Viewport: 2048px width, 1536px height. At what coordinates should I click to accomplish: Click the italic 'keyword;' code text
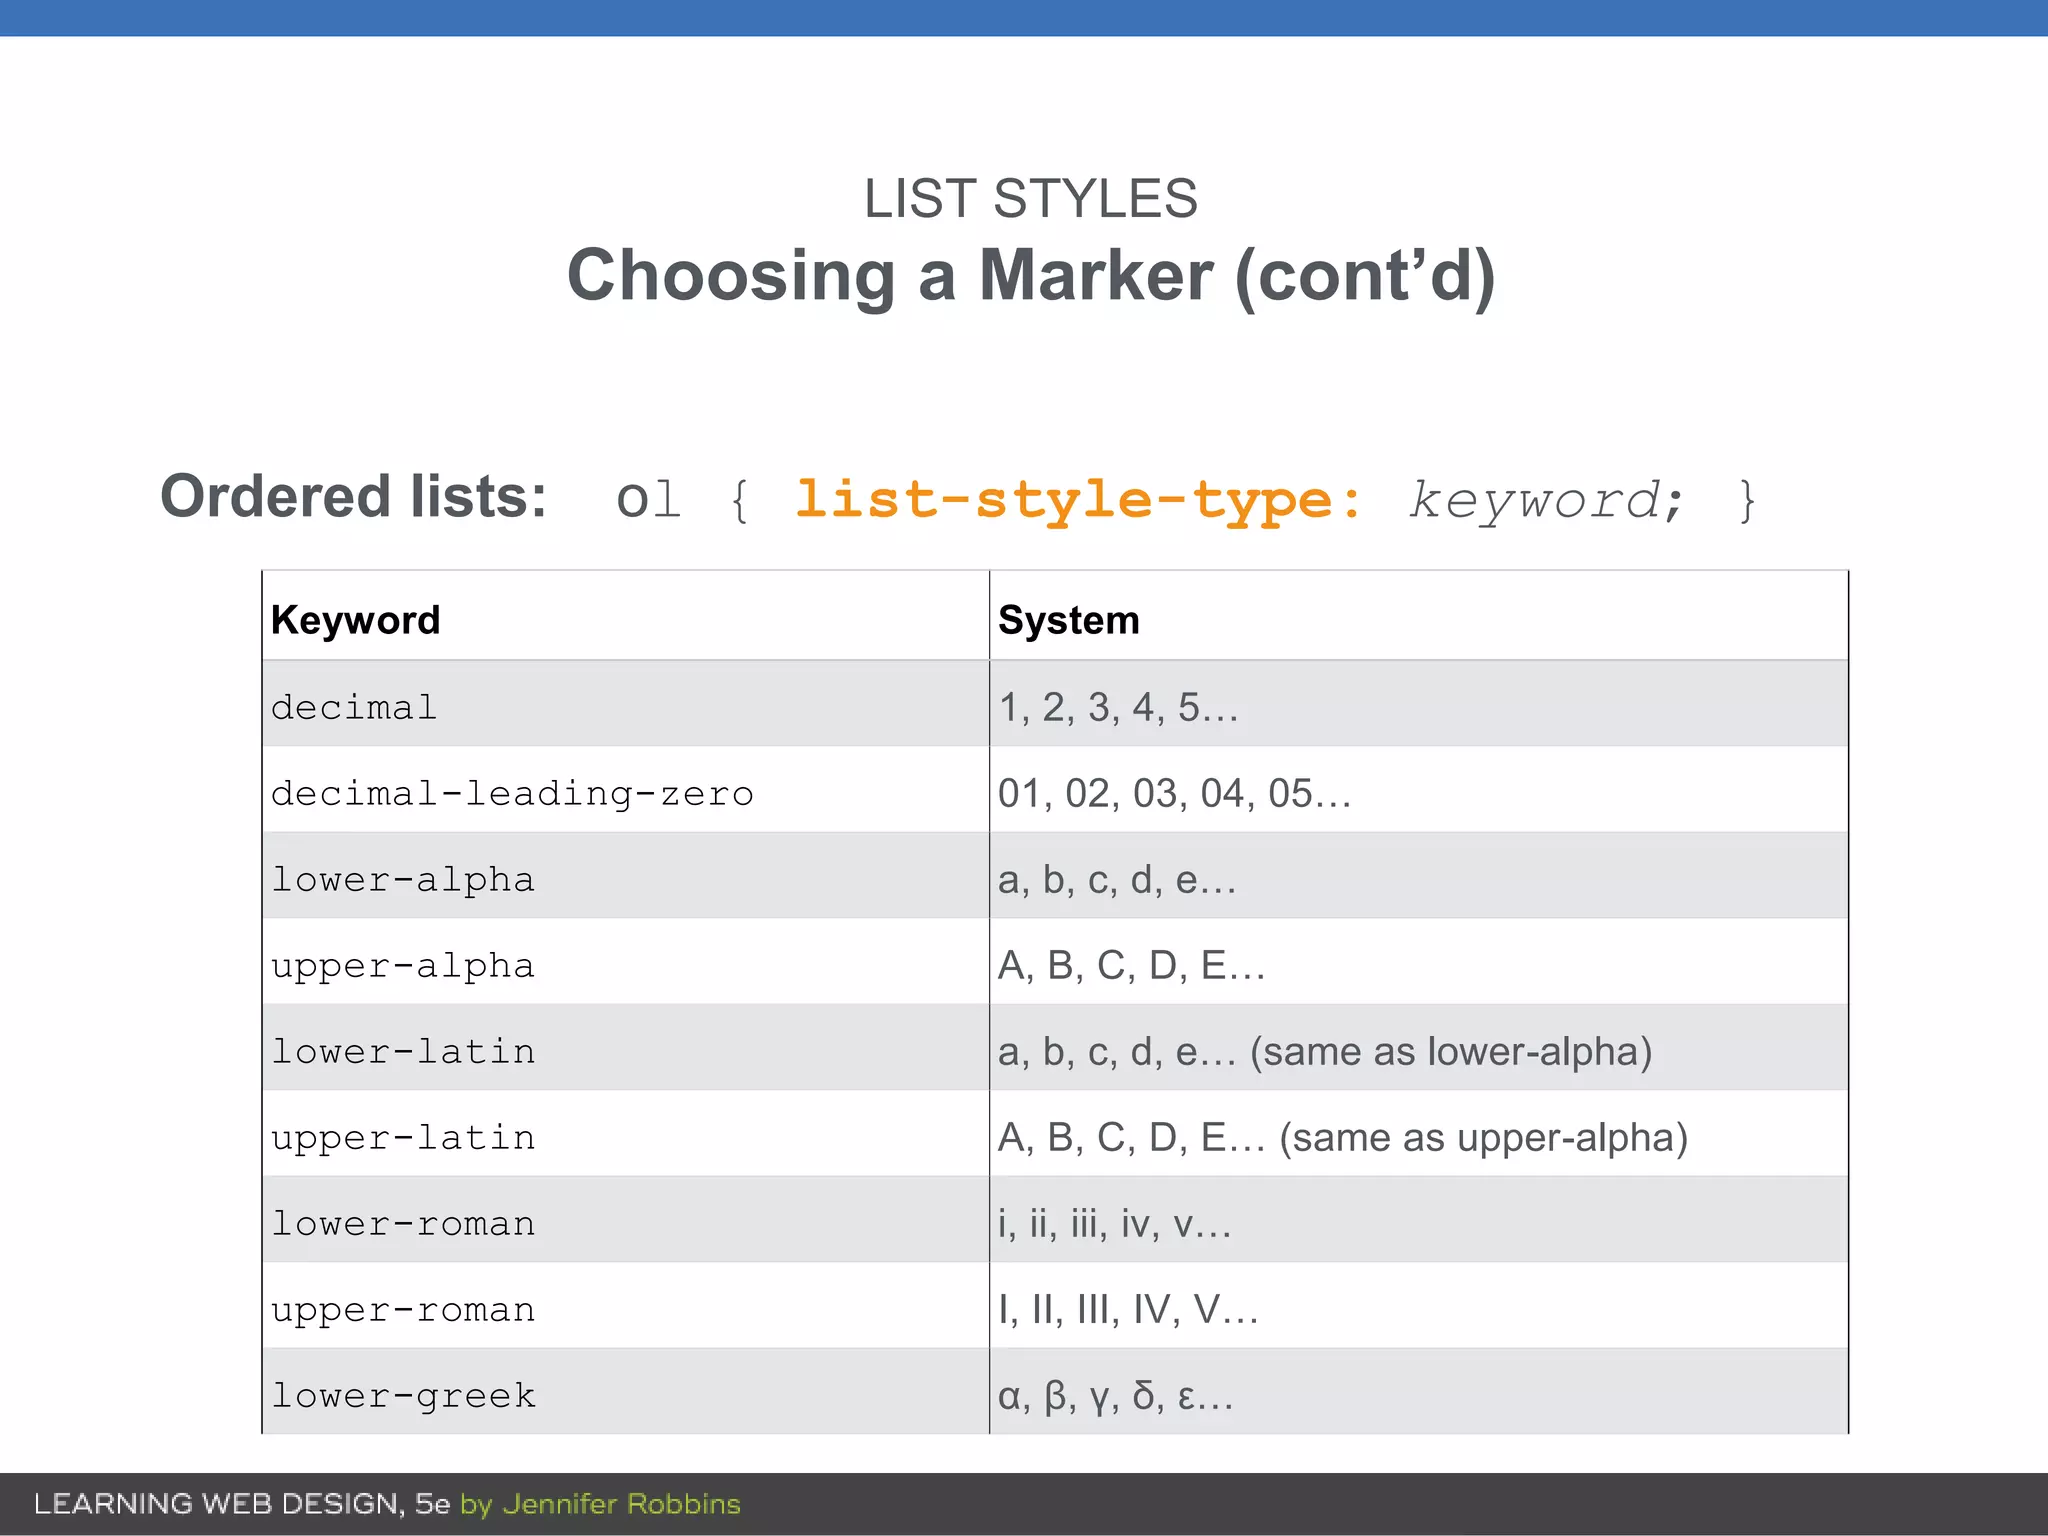coord(1546,500)
